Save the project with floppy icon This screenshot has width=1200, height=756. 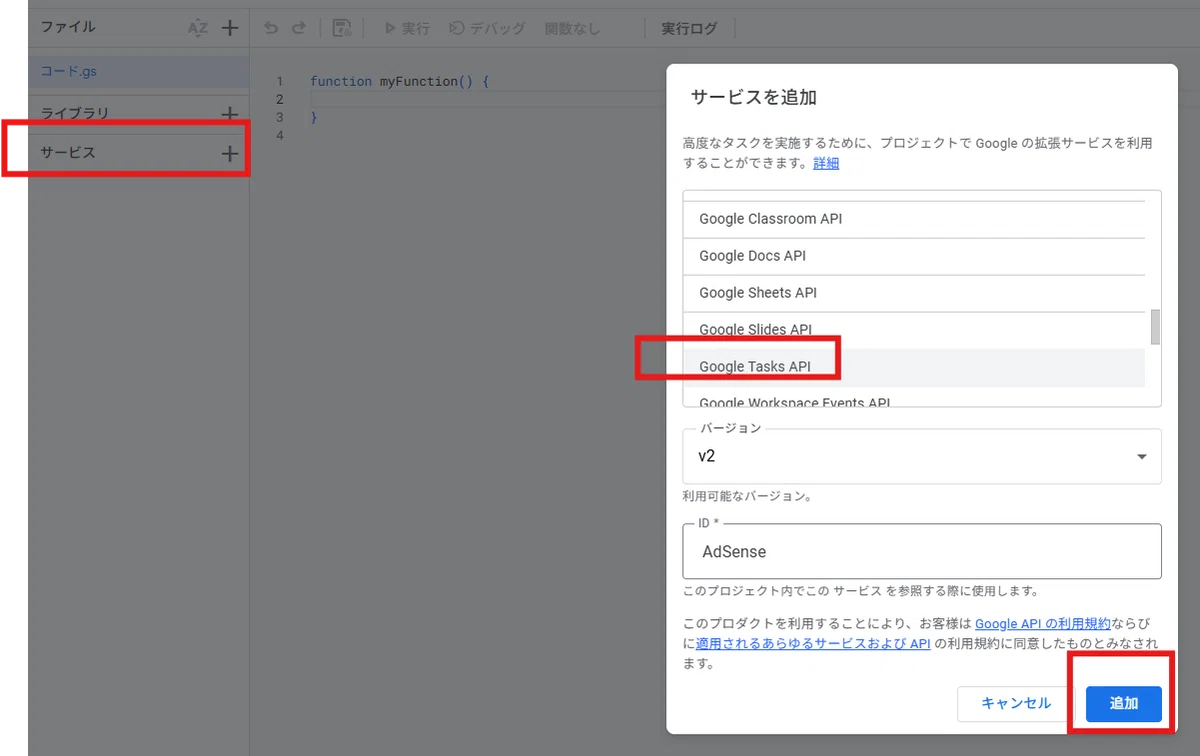click(x=341, y=28)
